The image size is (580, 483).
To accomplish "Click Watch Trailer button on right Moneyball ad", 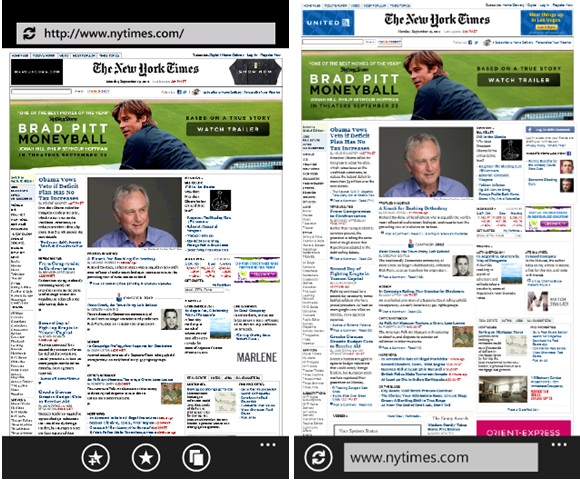I will pos(519,80).
